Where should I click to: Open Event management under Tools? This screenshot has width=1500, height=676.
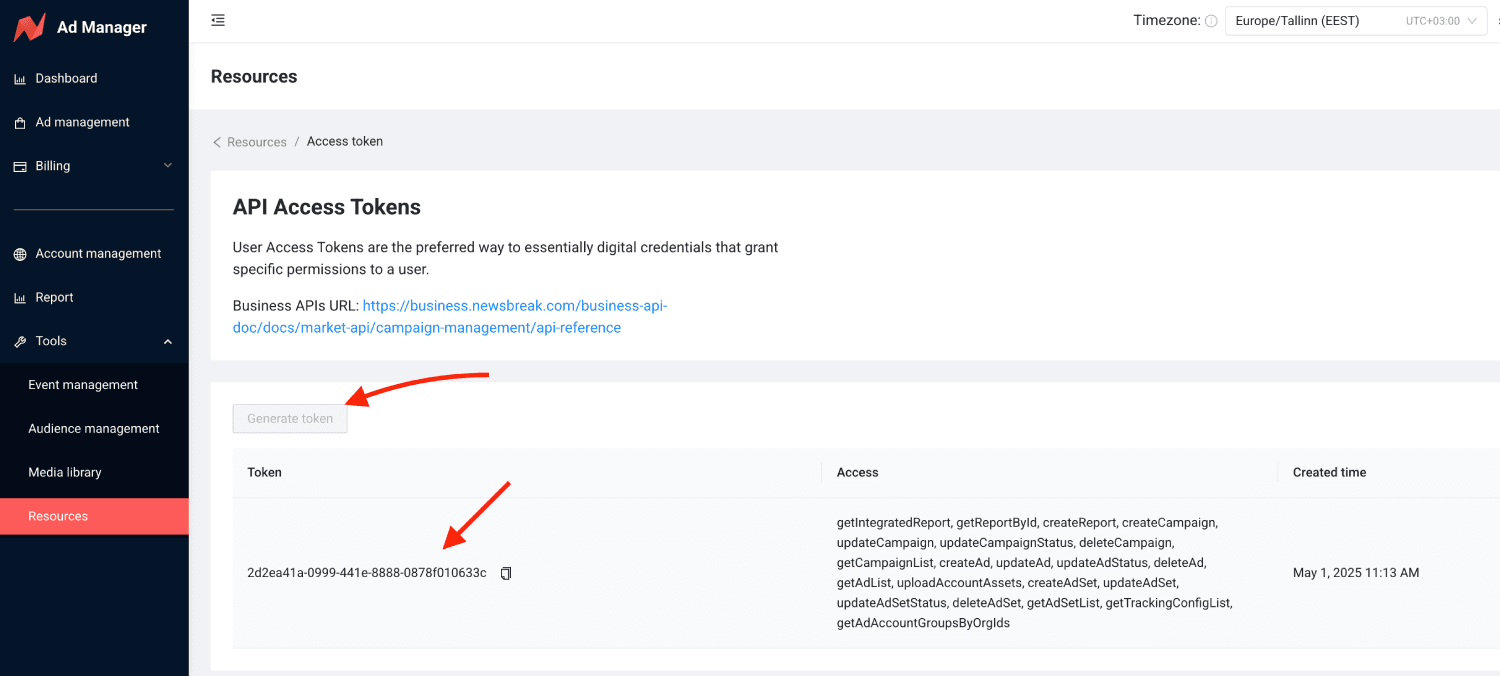click(94, 385)
